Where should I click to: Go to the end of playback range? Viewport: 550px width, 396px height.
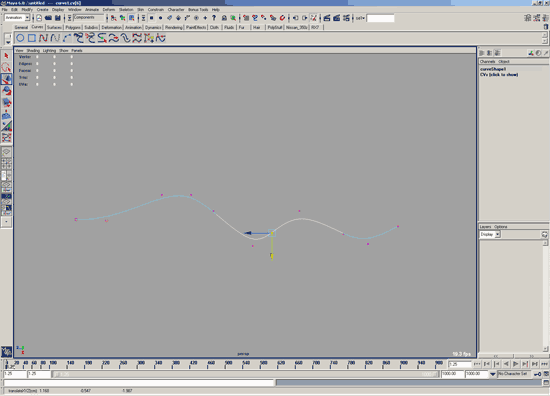[544, 364]
